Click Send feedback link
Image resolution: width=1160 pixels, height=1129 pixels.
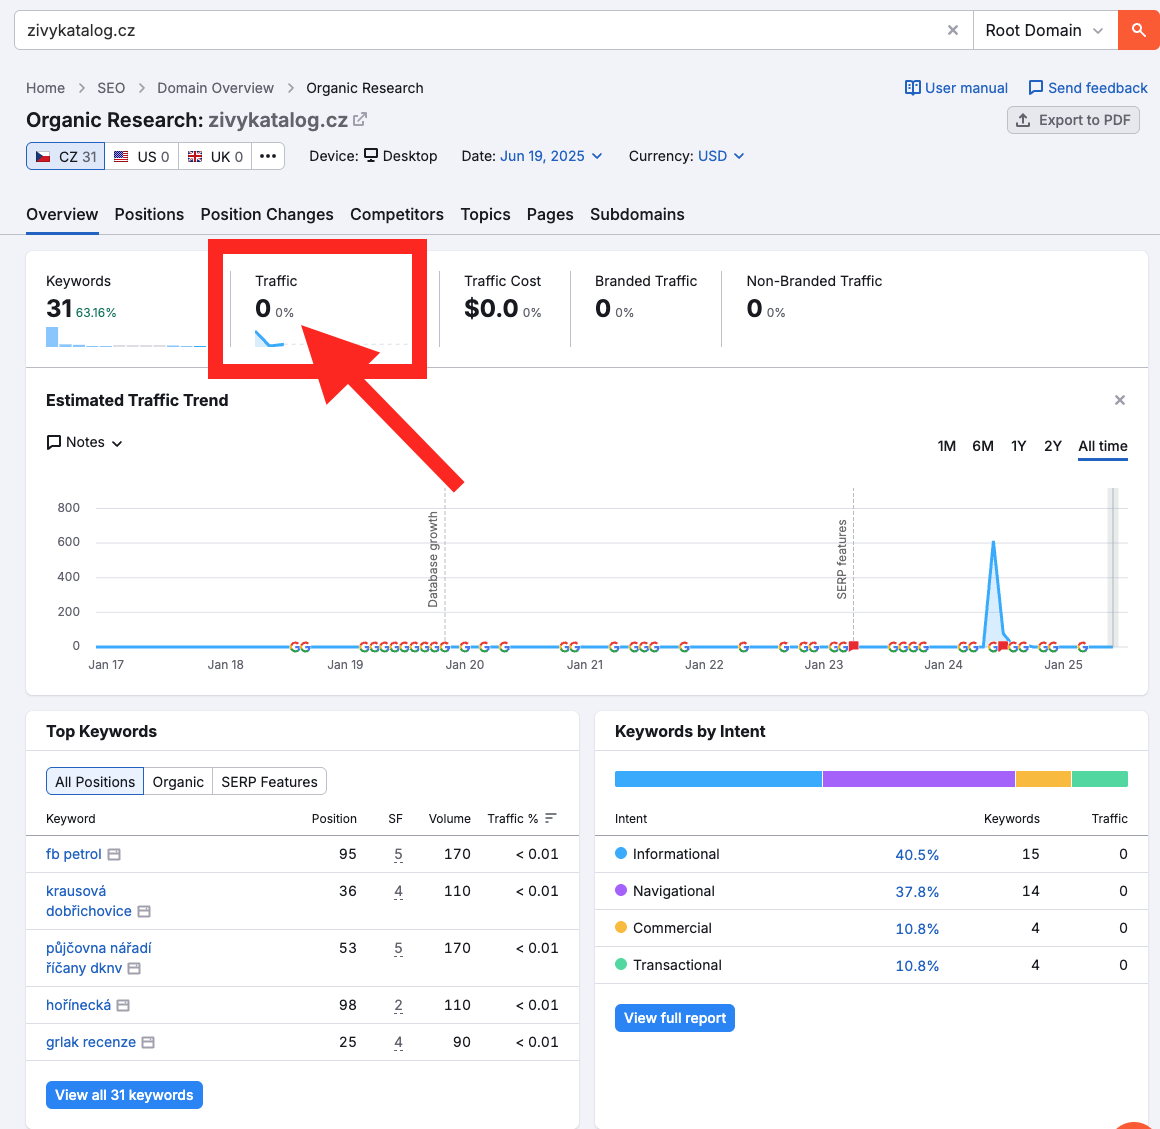tap(1088, 88)
